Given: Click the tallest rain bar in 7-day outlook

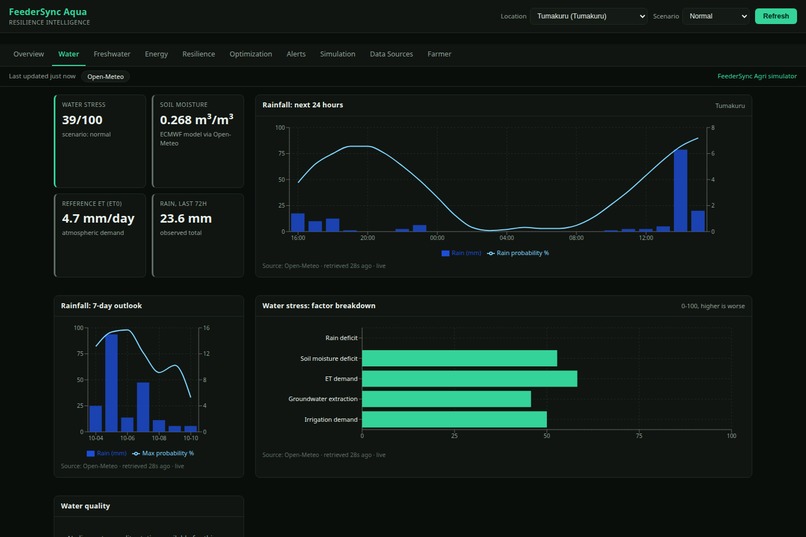Looking at the screenshot, I should [x=112, y=383].
